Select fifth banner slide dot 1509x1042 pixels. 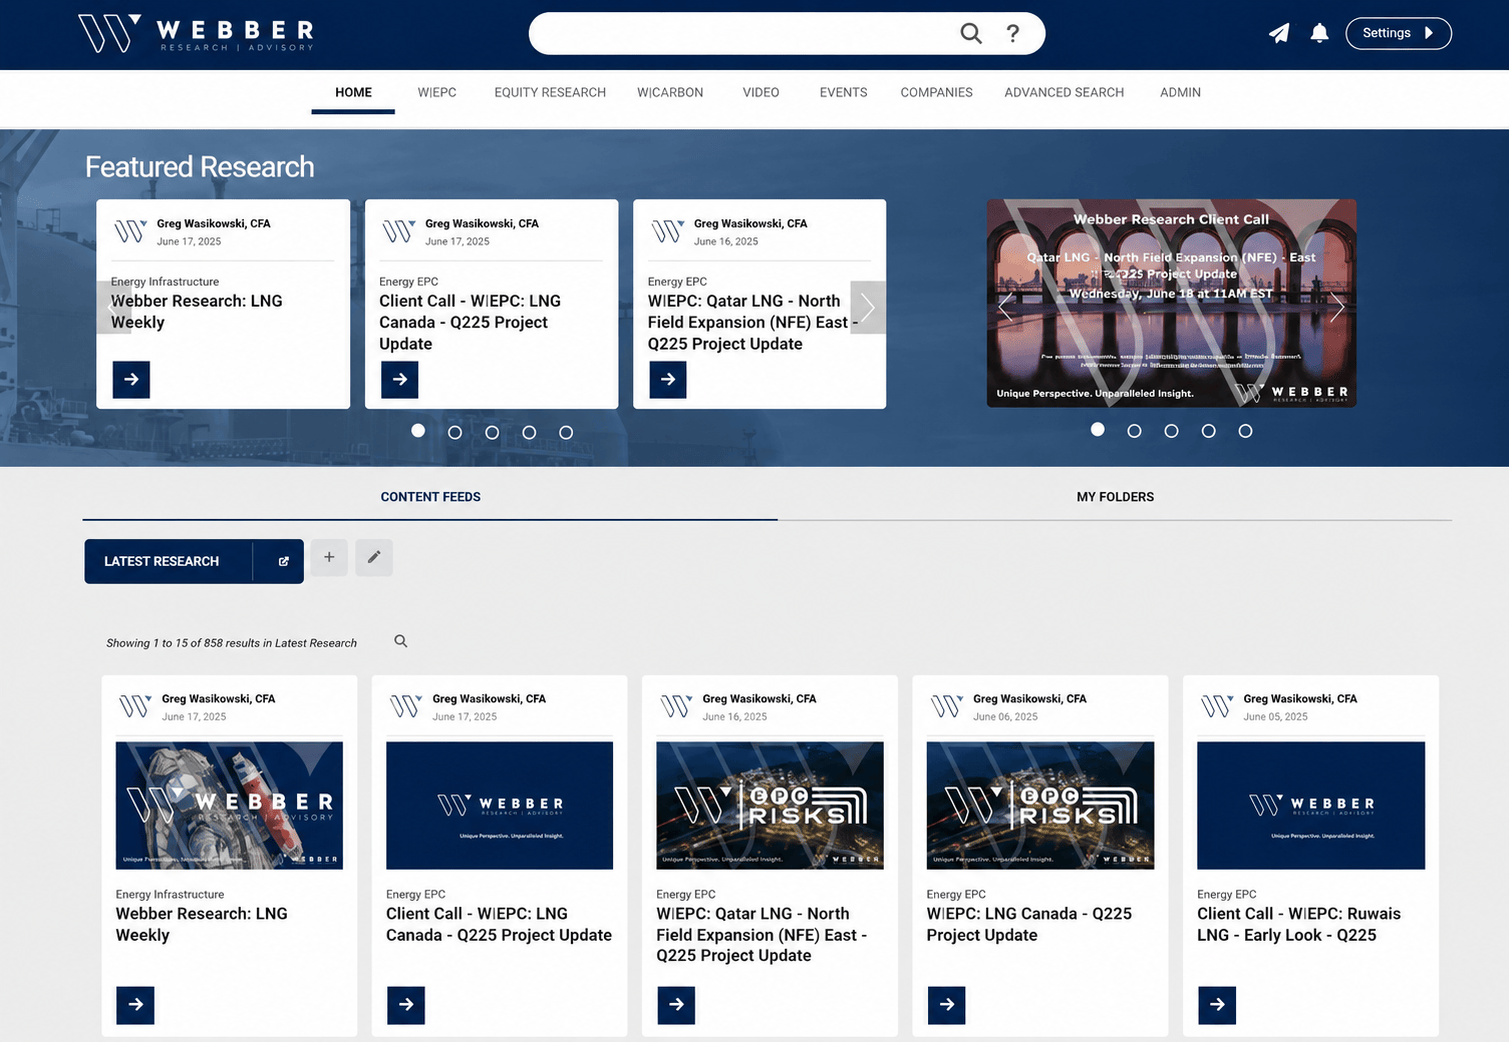click(x=1245, y=431)
